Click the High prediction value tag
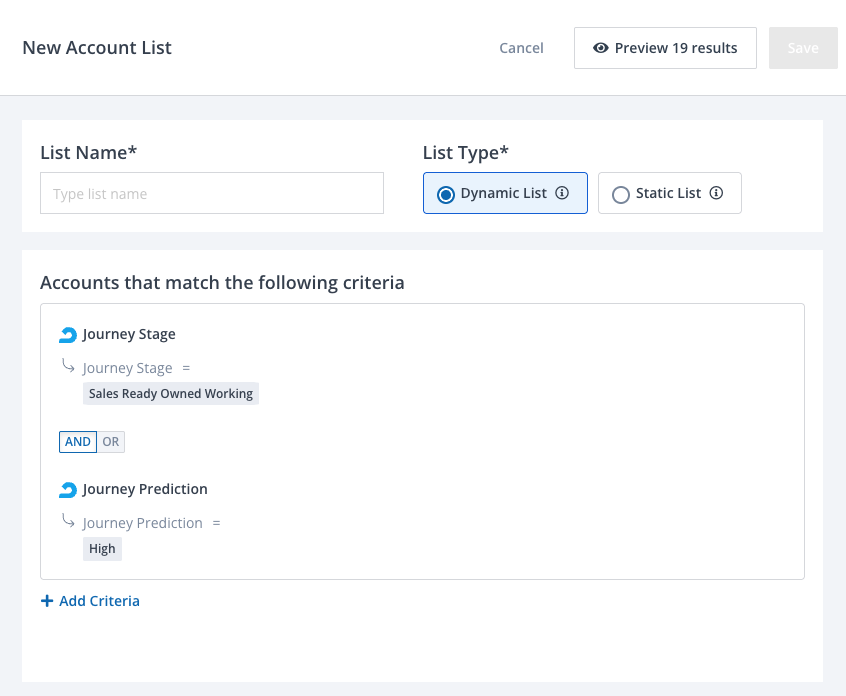 click(x=102, y=549)
